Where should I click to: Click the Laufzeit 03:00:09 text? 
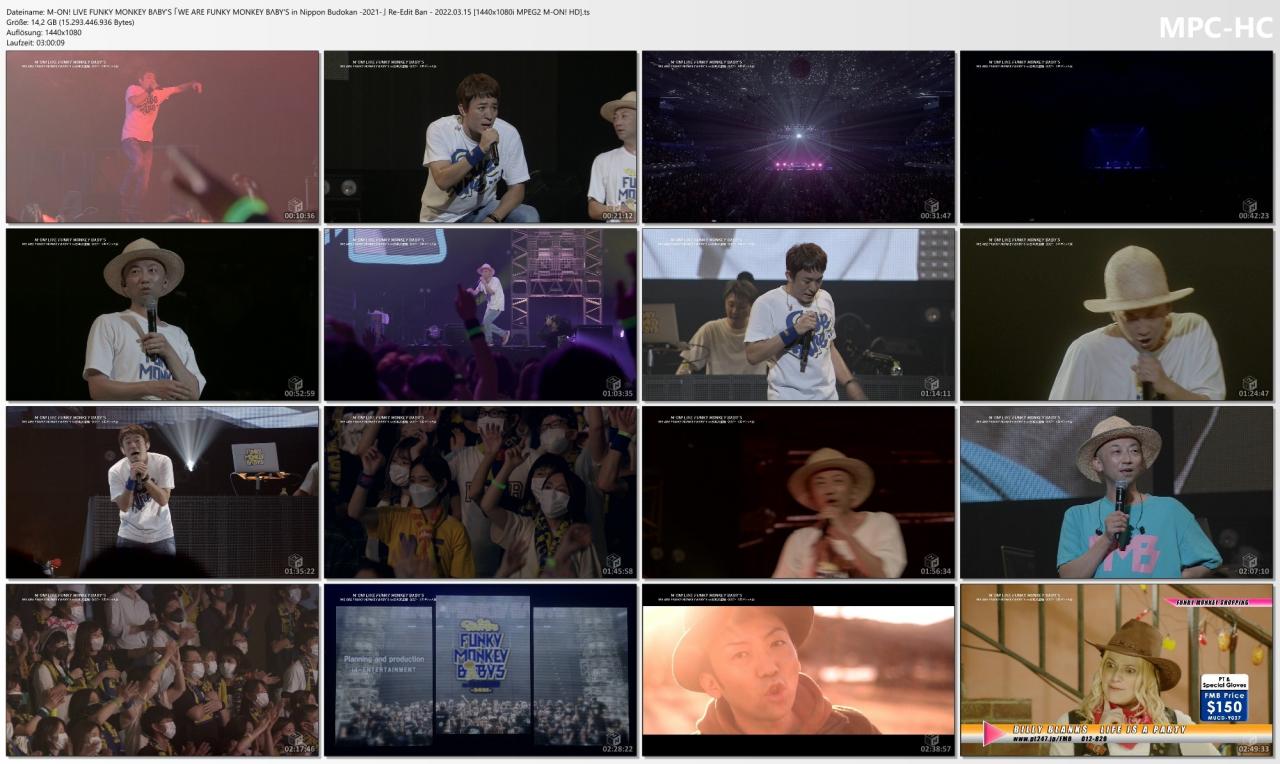pyautogui.click(x=35, y=42)
